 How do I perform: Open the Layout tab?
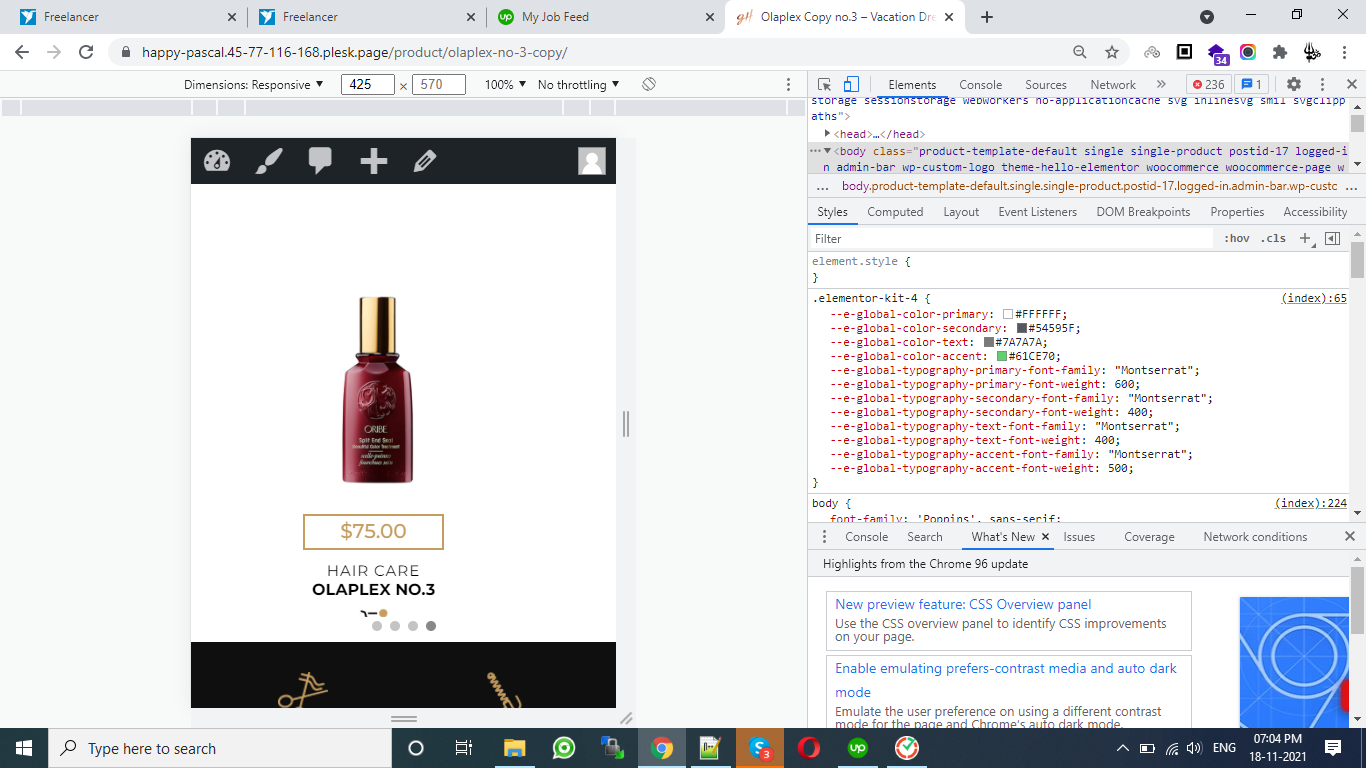961,212
